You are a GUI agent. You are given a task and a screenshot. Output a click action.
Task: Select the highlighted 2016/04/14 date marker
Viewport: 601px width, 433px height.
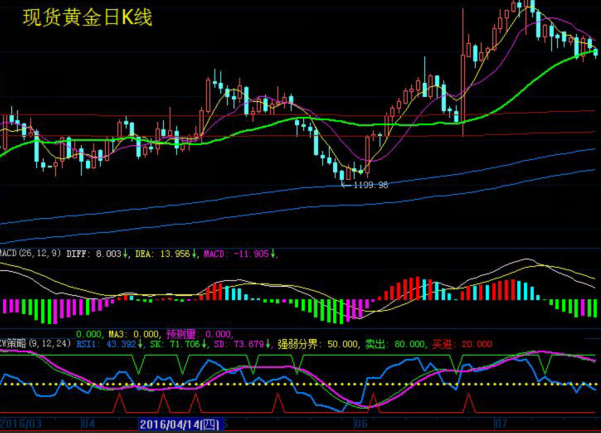click(177, 425)
